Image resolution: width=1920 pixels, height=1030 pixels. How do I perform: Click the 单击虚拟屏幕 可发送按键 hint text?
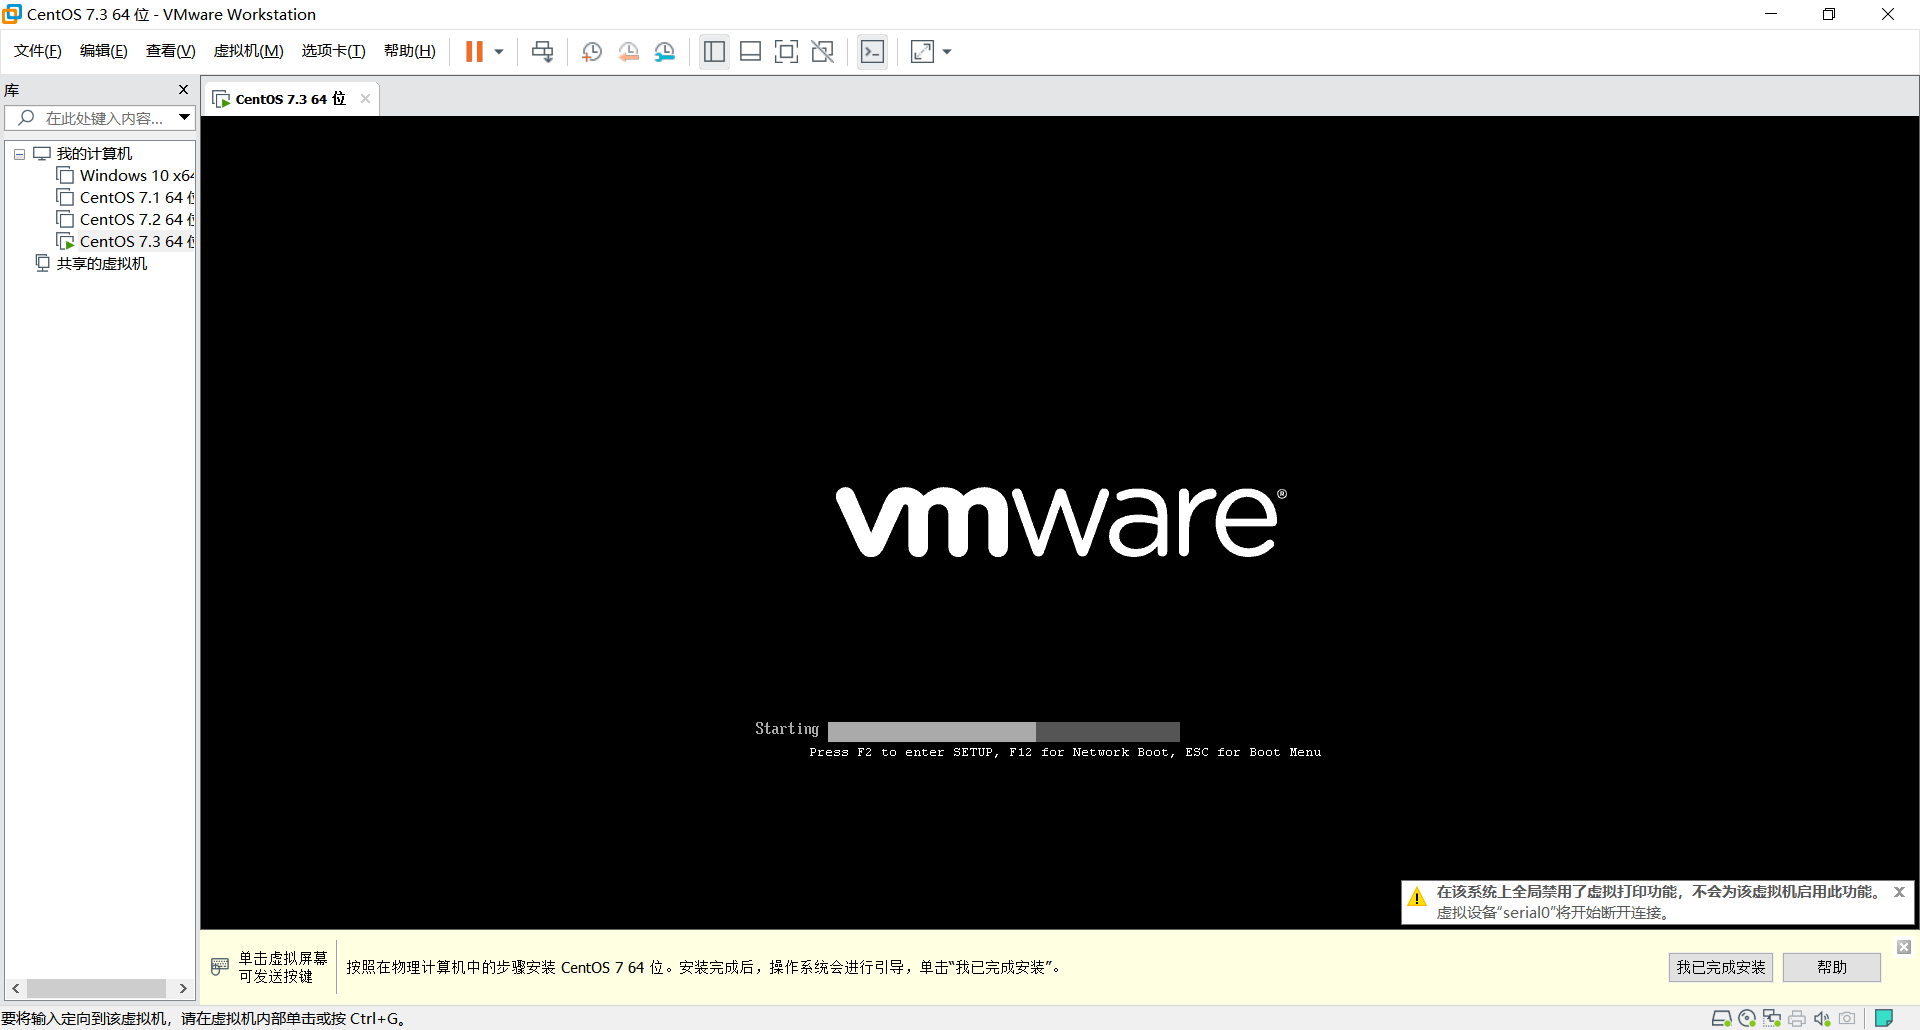point(283,967)
